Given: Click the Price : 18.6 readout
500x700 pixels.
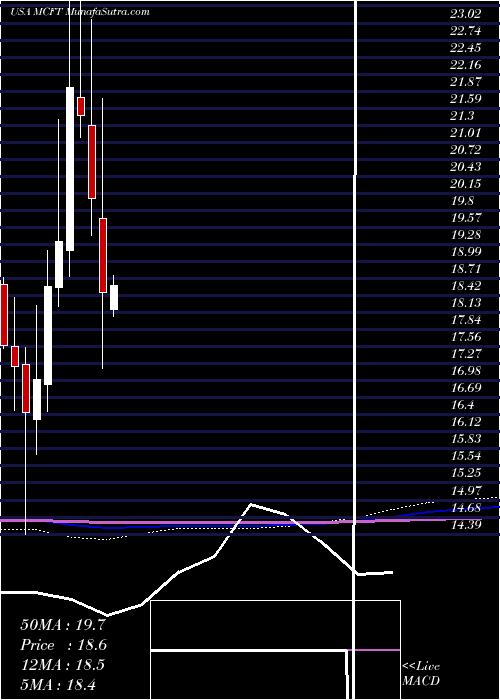Looking at the screenshot, I should tap(63, 645).
